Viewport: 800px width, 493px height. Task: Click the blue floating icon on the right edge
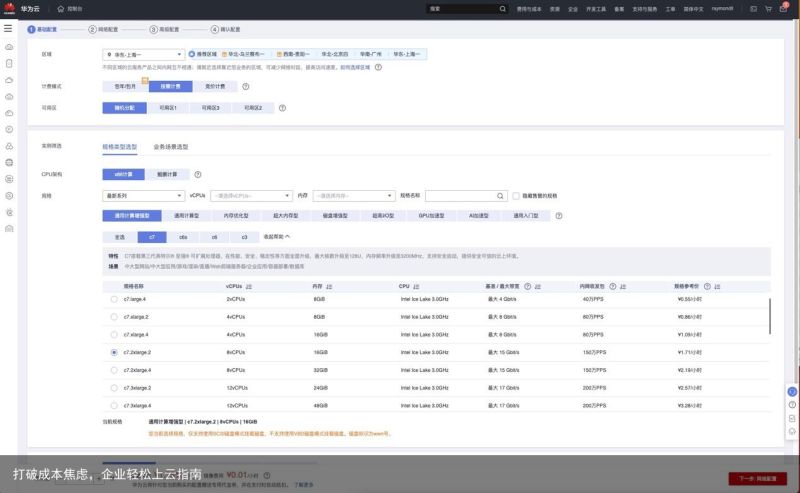pyautogui.click(x=792, y=392)
